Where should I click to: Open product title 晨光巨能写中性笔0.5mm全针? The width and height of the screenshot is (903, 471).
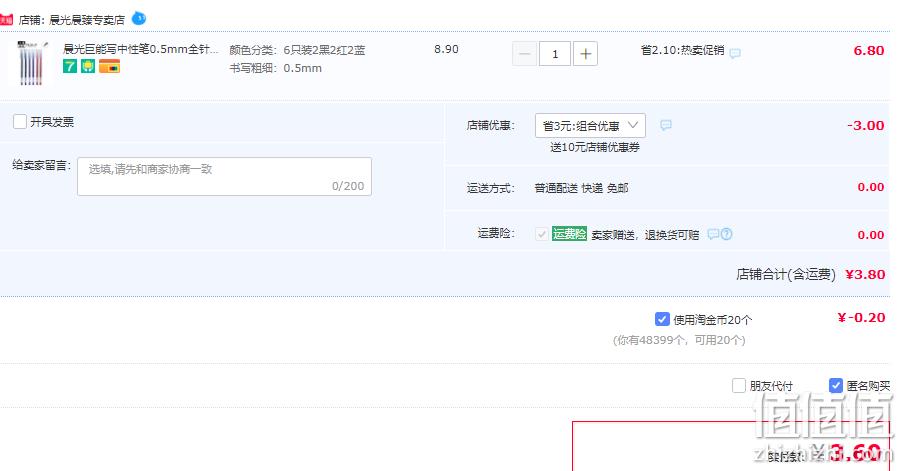pyautogui.click(x=141, y=50)
